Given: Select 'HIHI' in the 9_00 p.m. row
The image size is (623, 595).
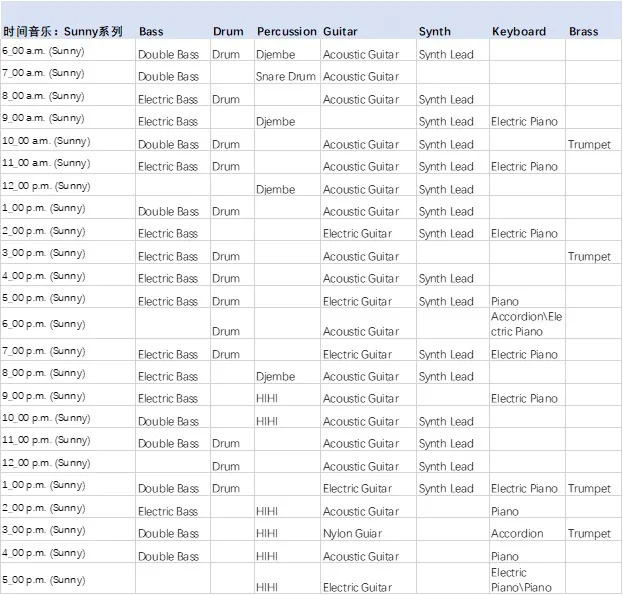Looking at the screenshot, I should tap(267, 398).
